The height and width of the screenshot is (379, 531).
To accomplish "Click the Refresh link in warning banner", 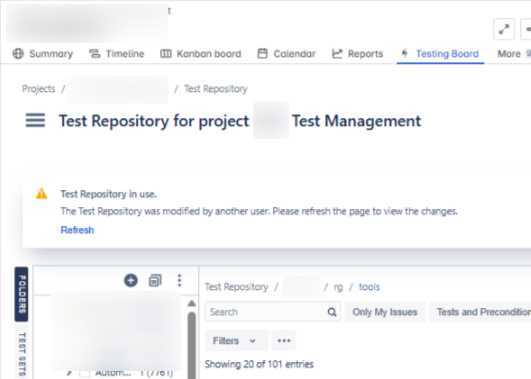I will [x=77, y=230].
